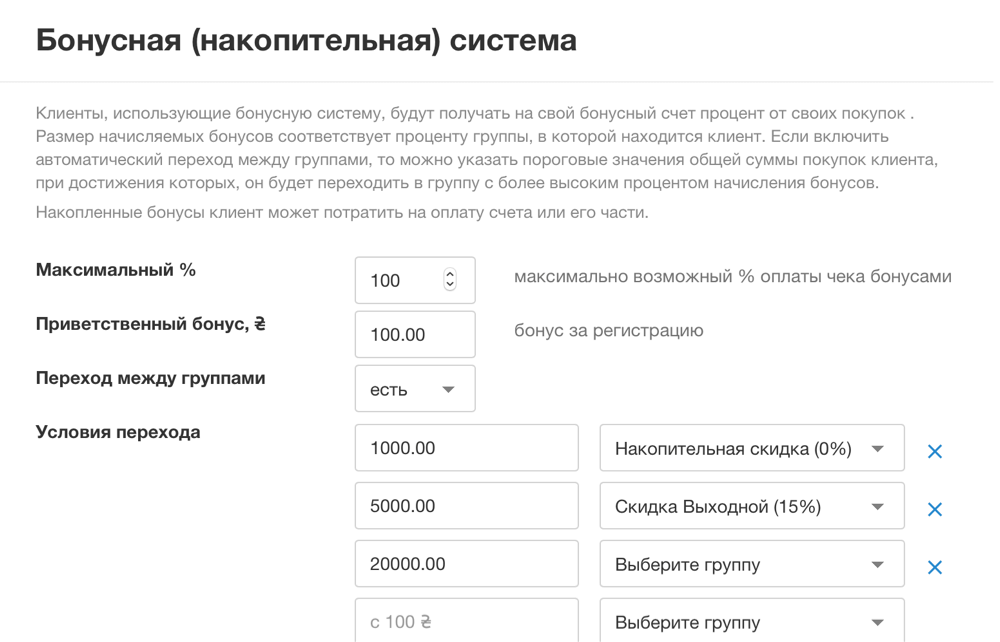Viewport: 1000px width, 642px height.
Task: Click the Максимальный % label
Action: [116, 270]
